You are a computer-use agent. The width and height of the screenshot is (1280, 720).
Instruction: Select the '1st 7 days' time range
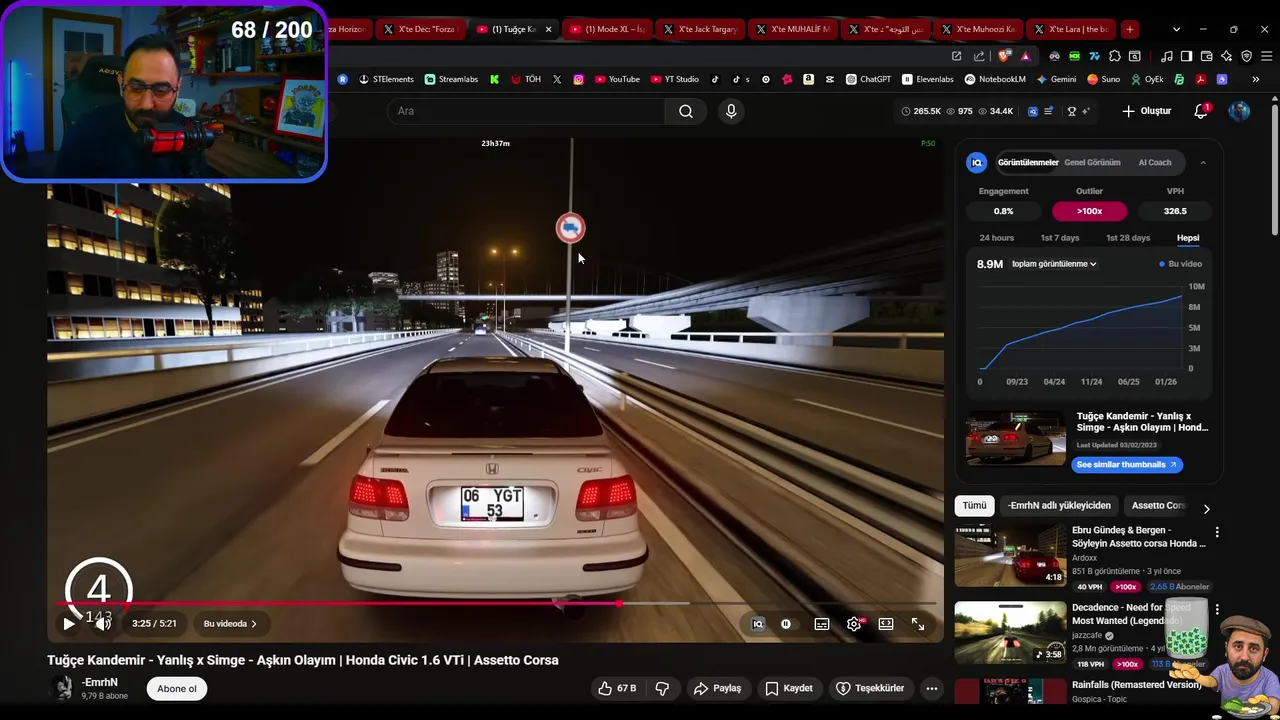(x=1060, y=238)
